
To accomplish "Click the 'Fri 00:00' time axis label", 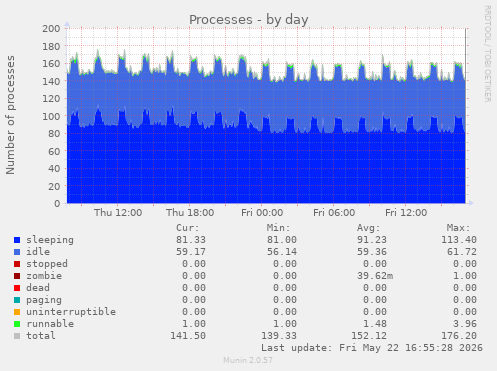I will tap(262, 213).
